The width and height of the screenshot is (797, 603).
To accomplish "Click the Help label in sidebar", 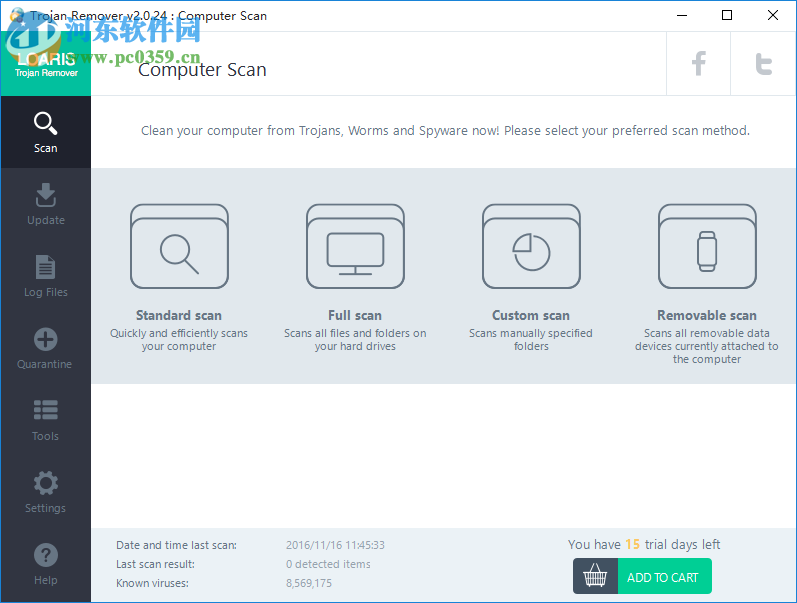I will pos(46,580).
